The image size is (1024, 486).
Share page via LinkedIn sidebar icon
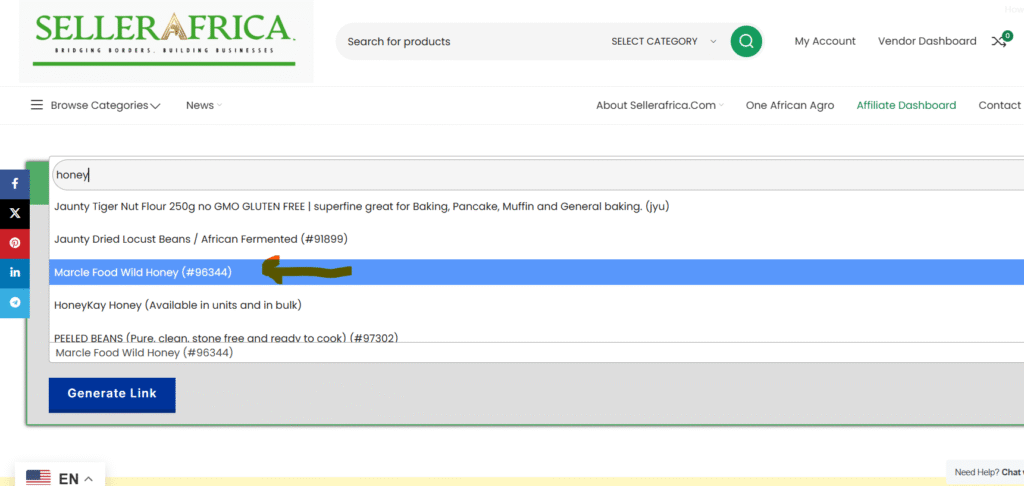[x=15, y=272]
